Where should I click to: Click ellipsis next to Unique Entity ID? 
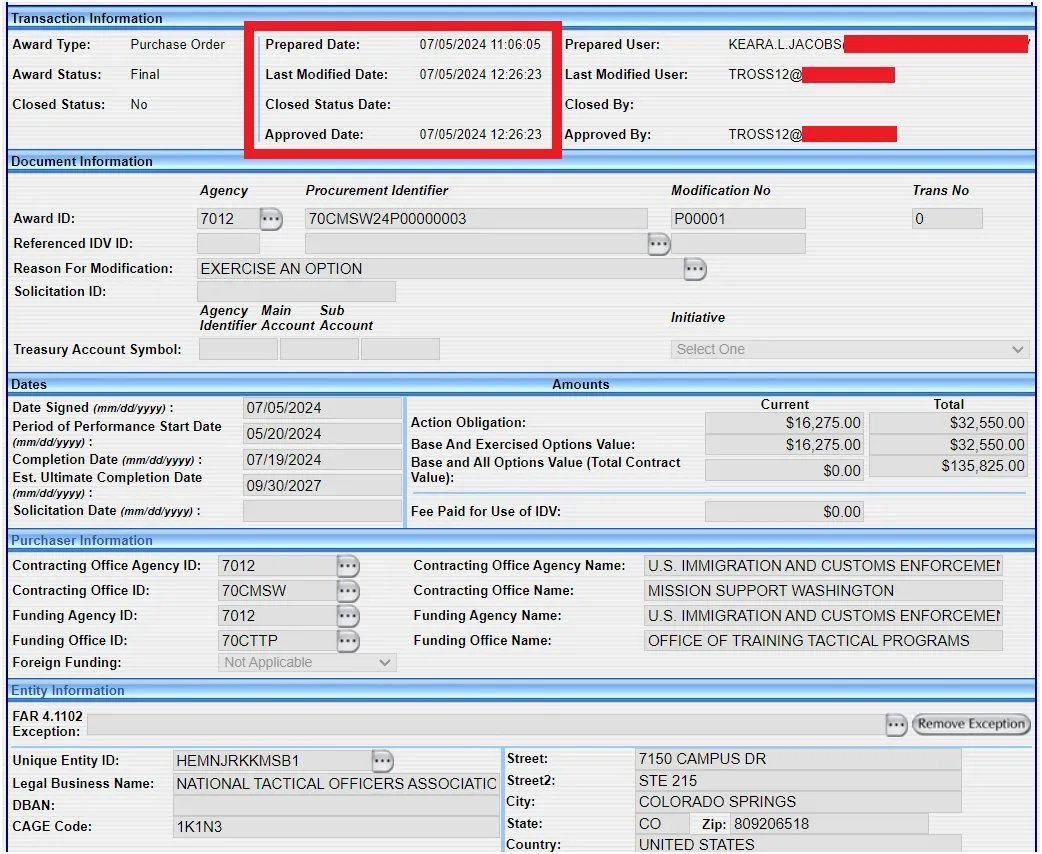click(382, 761)
